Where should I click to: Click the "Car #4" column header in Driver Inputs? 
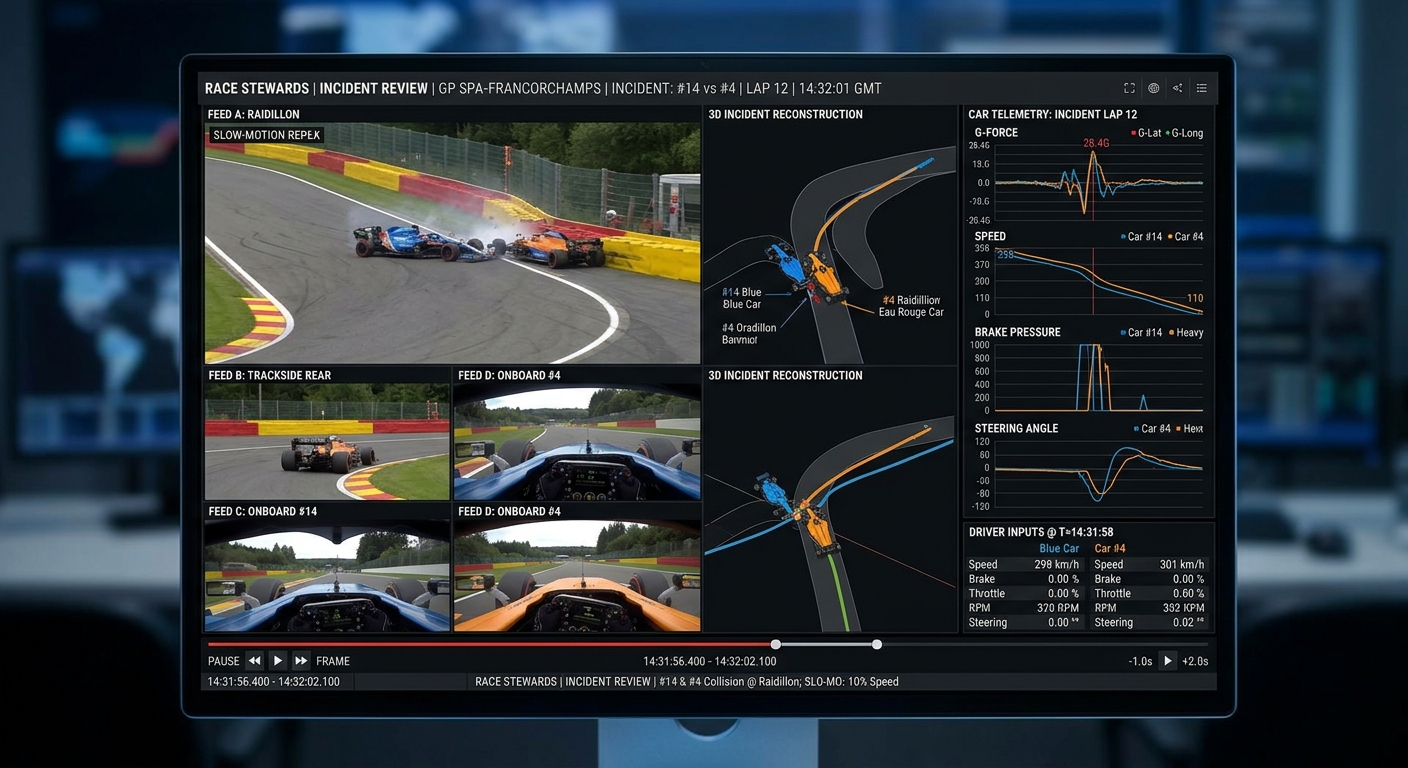(x=1110, y=548)
